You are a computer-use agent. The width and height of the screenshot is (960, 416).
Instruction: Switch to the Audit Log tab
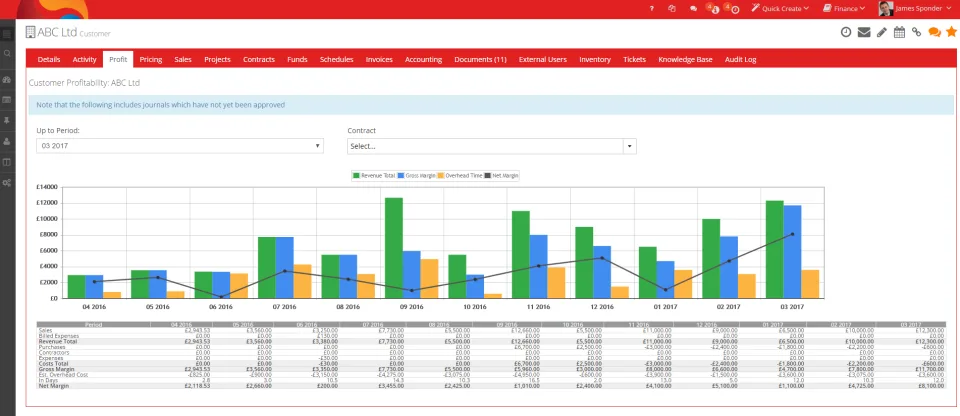740,59
